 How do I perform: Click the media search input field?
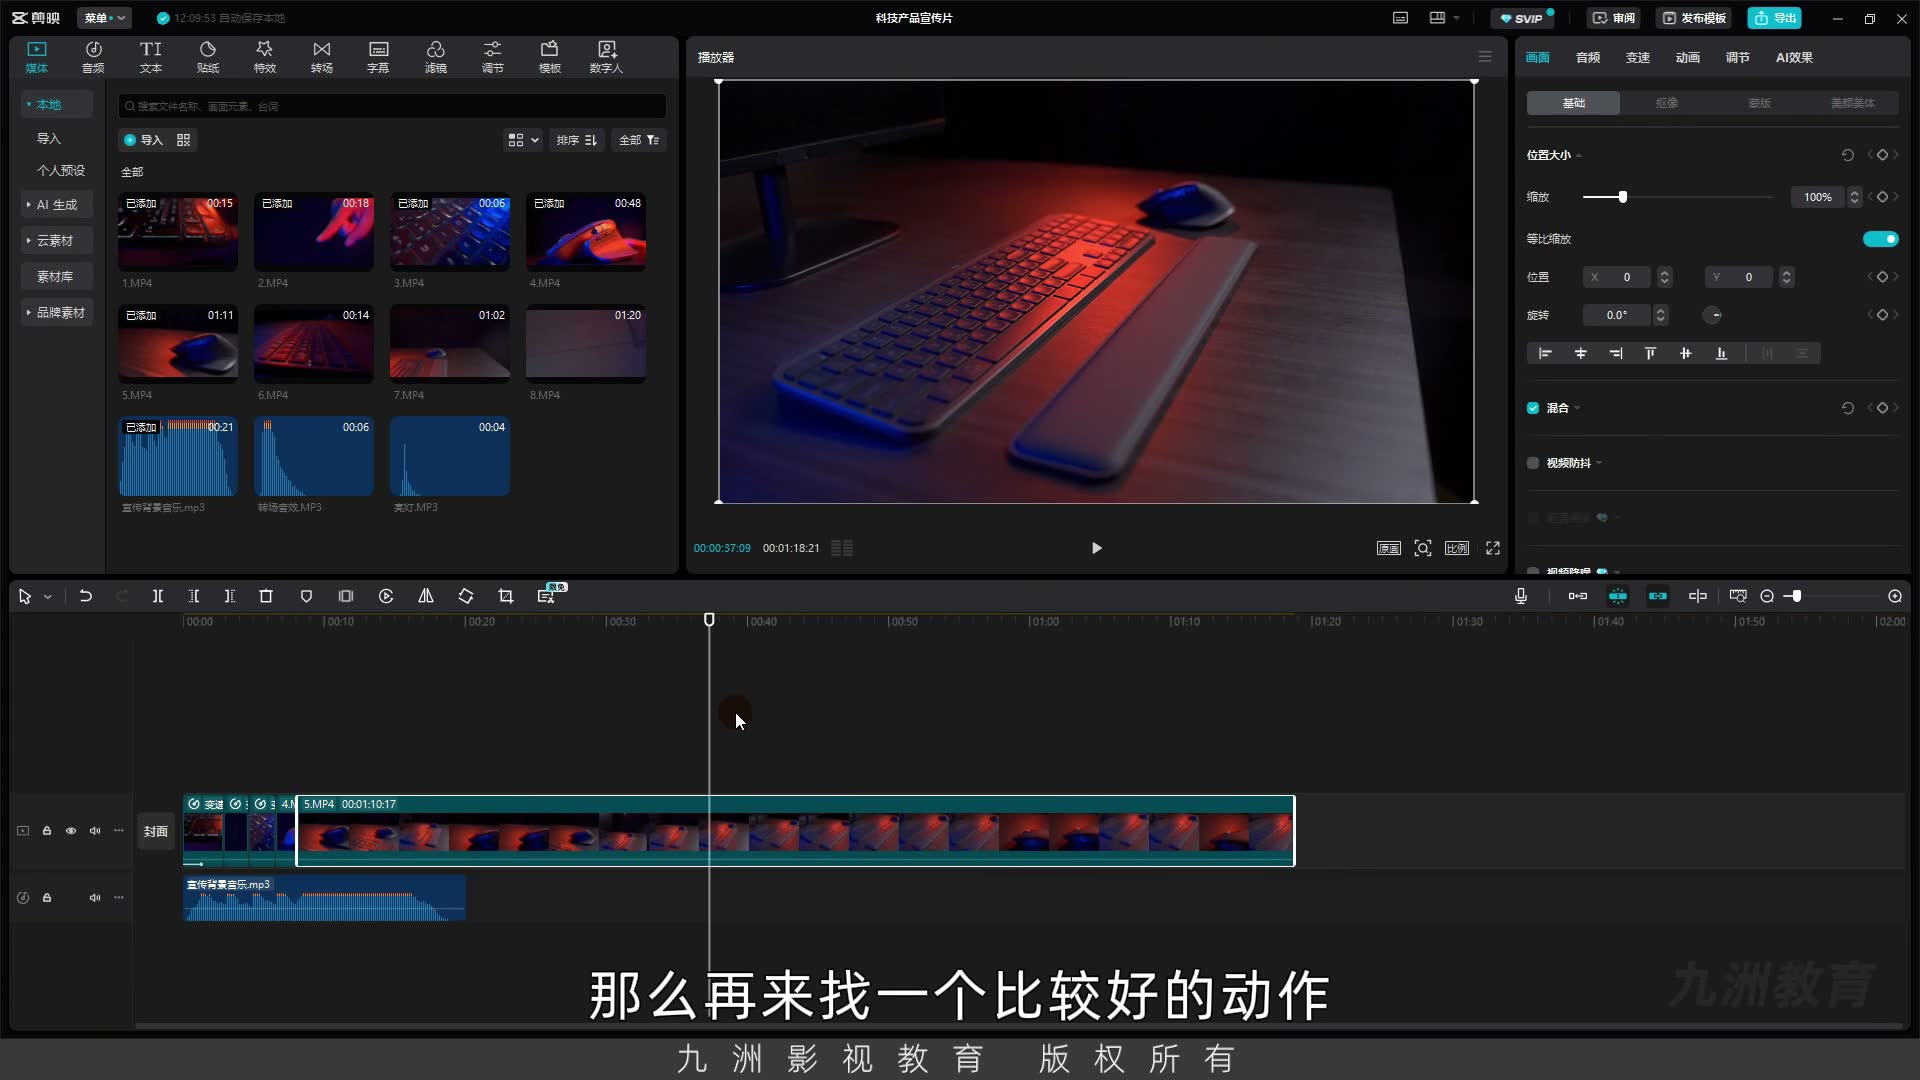pyautogui.click(x=392, y=106)
